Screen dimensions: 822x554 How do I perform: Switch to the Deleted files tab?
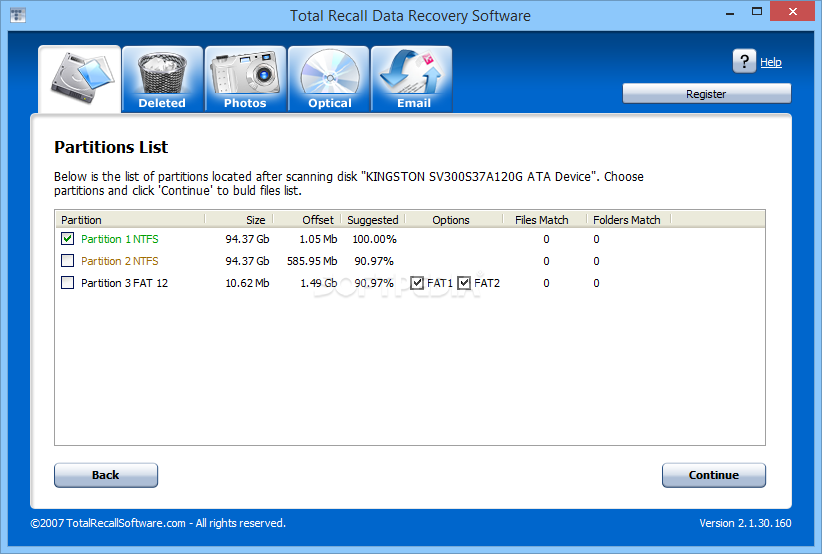(162, 79)
